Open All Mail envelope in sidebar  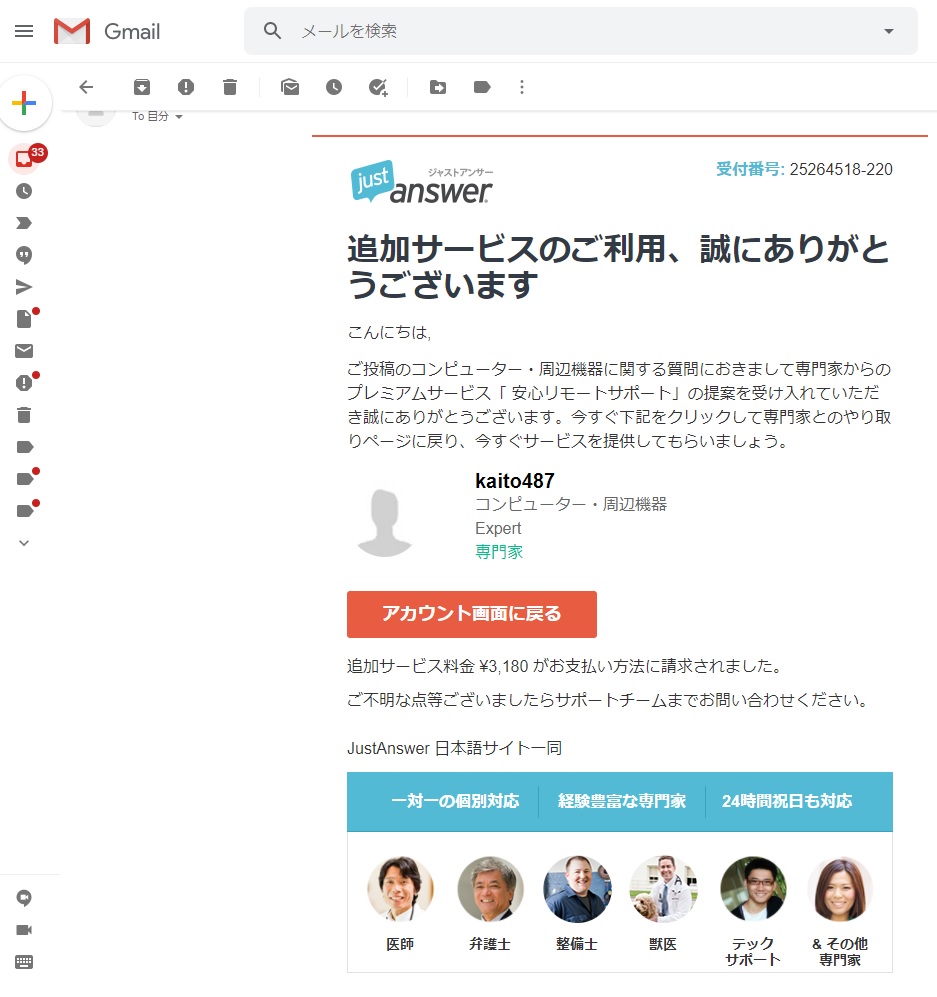[24, 351]
